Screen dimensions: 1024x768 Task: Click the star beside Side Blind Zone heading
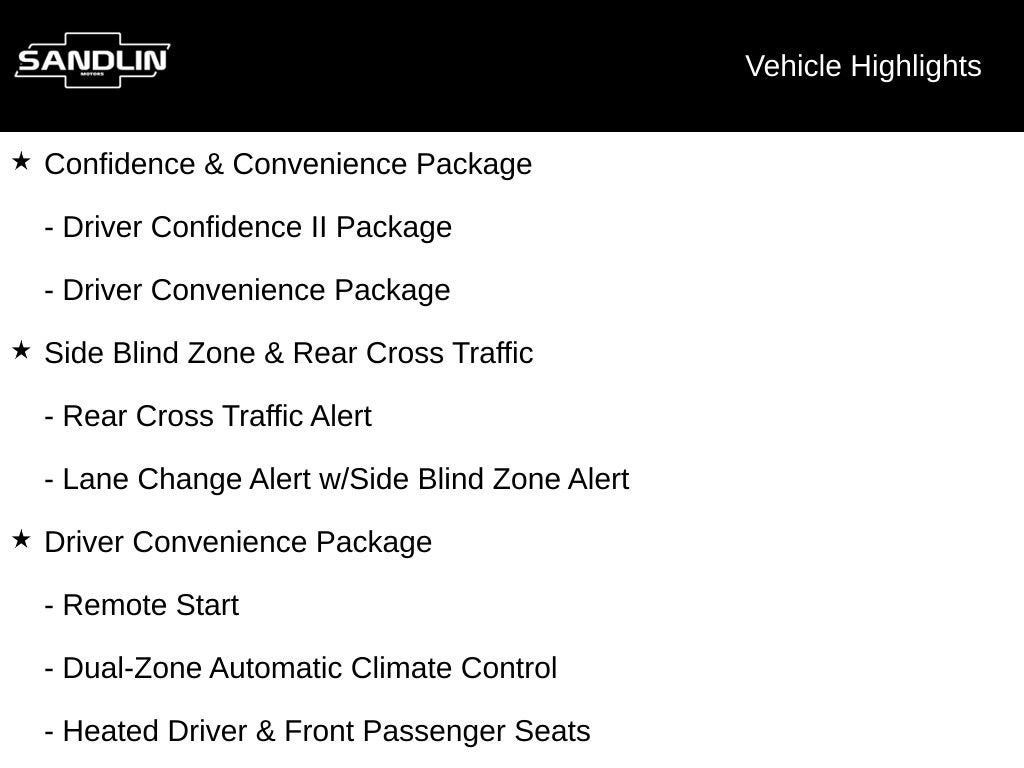pyautogui.click(x=21, y=350)
